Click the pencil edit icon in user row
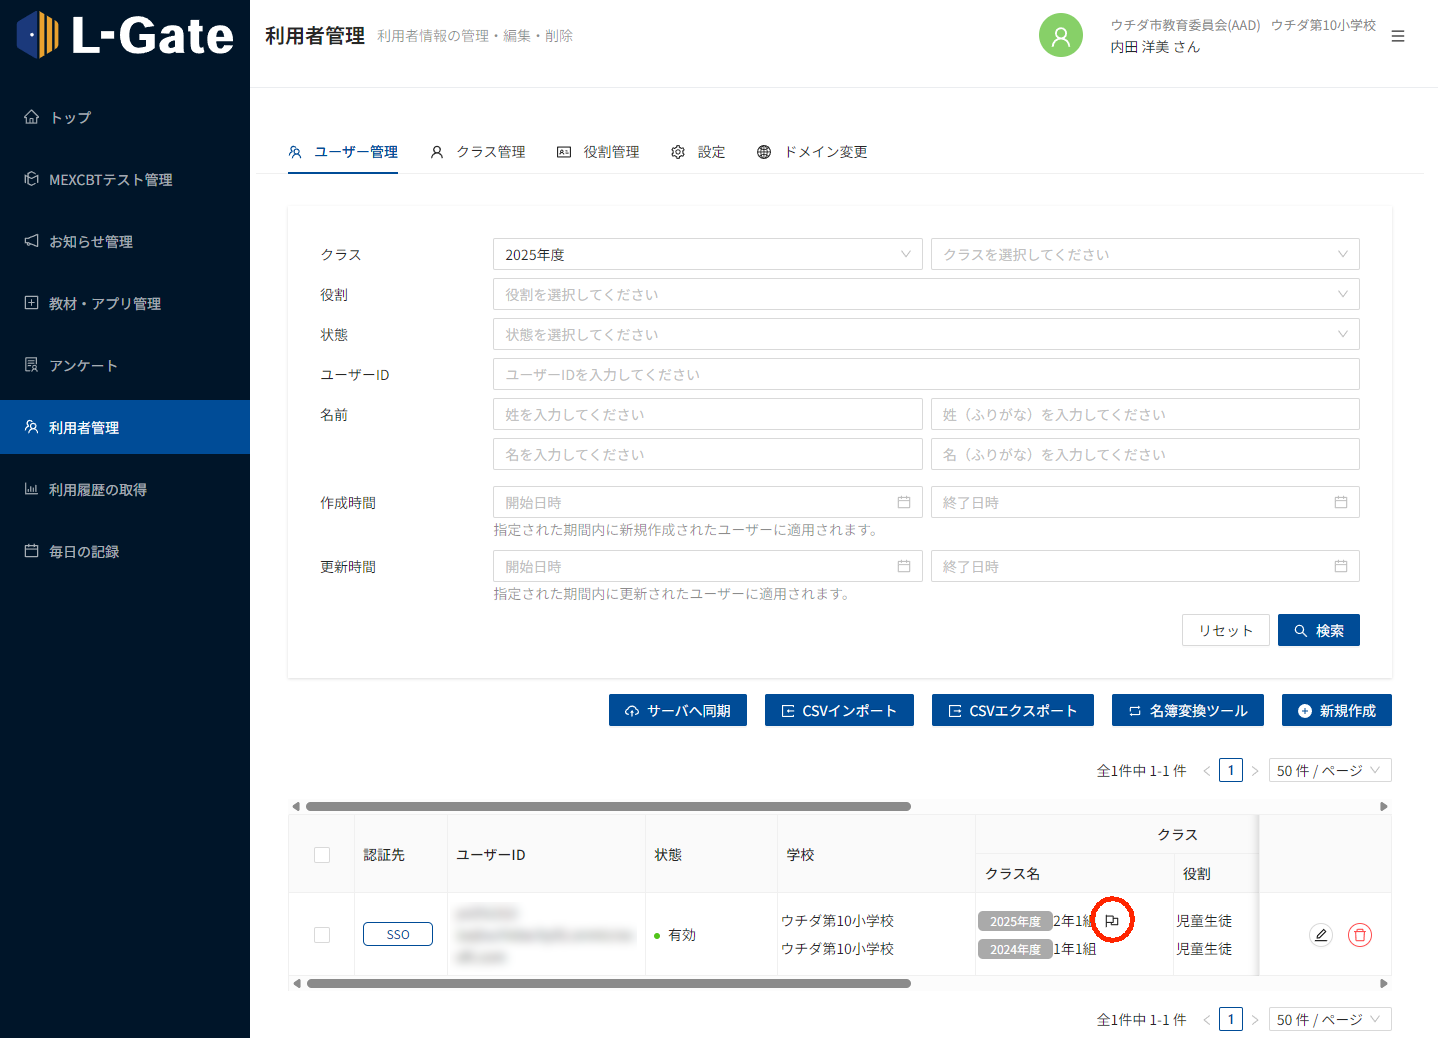Viewport: 1438px width, 1038px height. point(1321,935)
